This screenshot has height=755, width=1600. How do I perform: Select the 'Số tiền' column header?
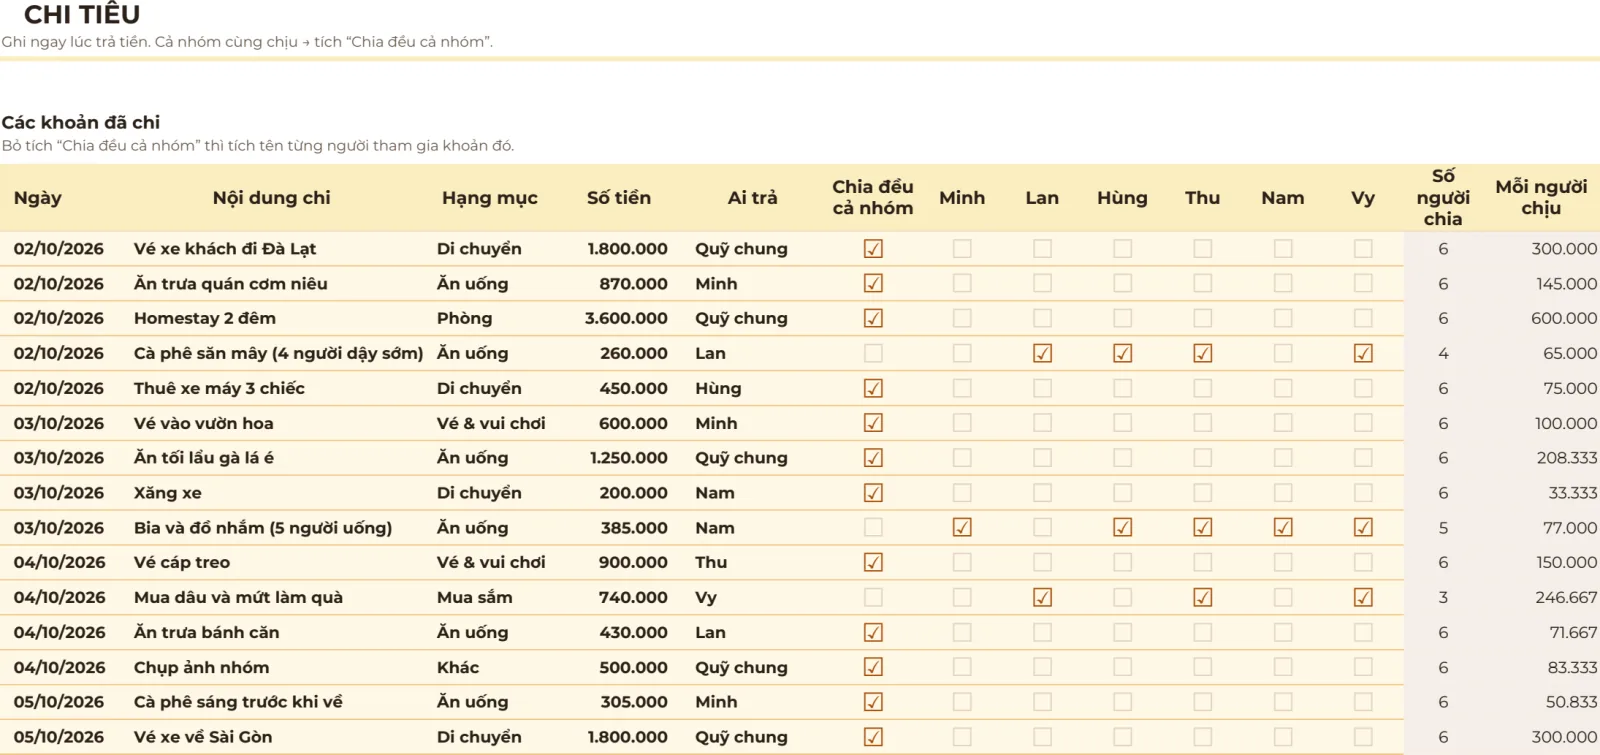pos(619,198)
